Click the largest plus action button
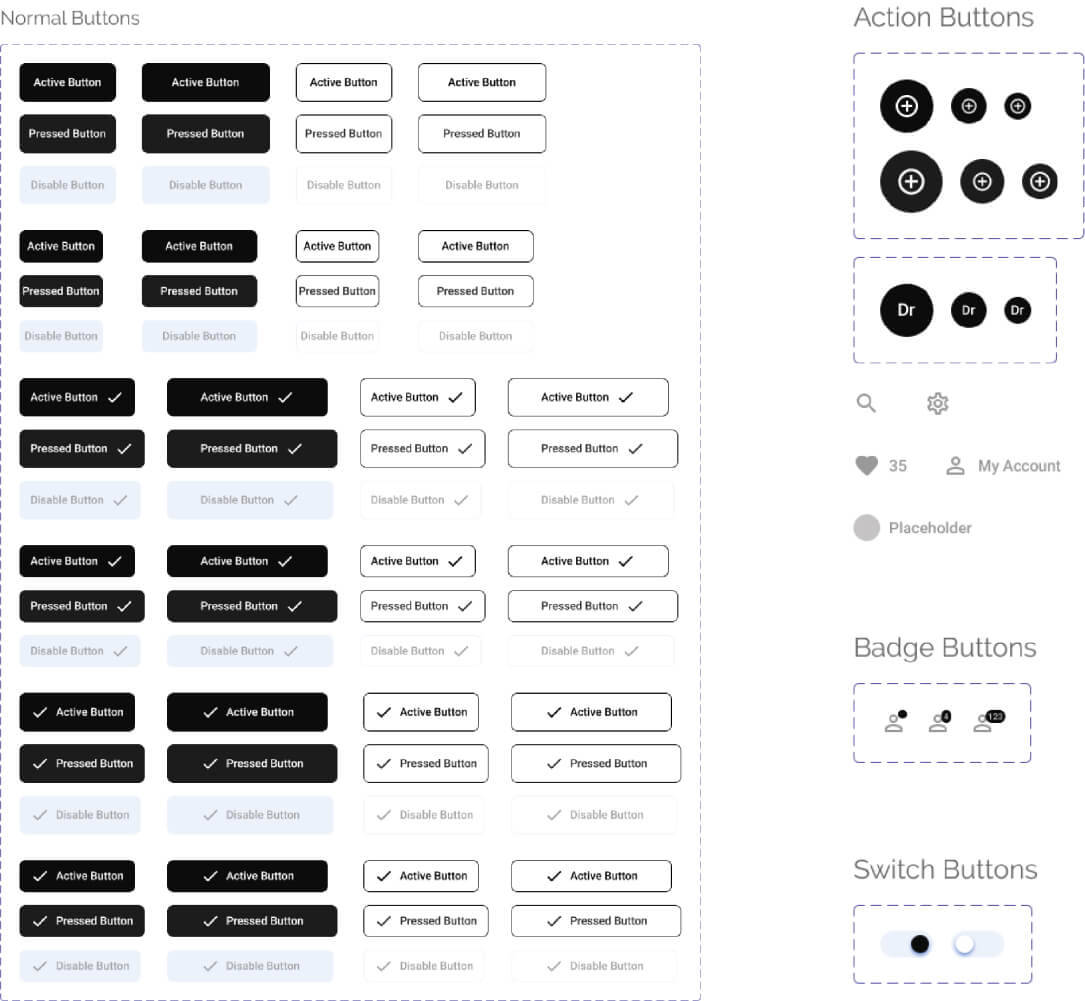 tap(911, 181)
